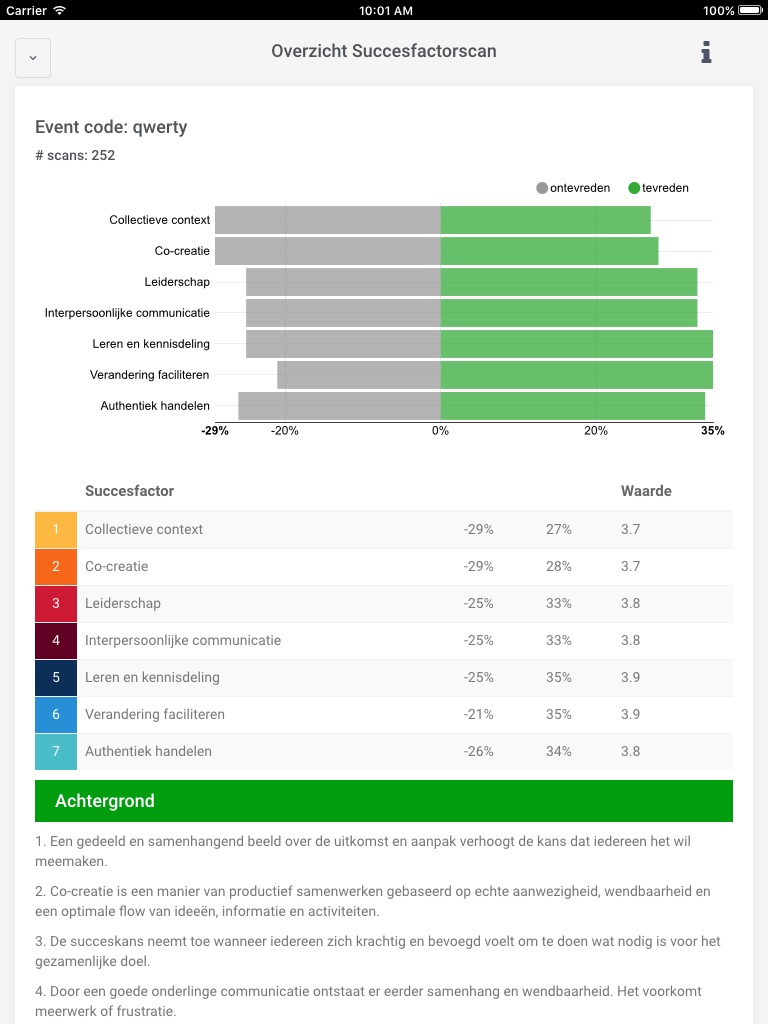Toggle the tevreden legend series
768x1024 pixels.
658,188
